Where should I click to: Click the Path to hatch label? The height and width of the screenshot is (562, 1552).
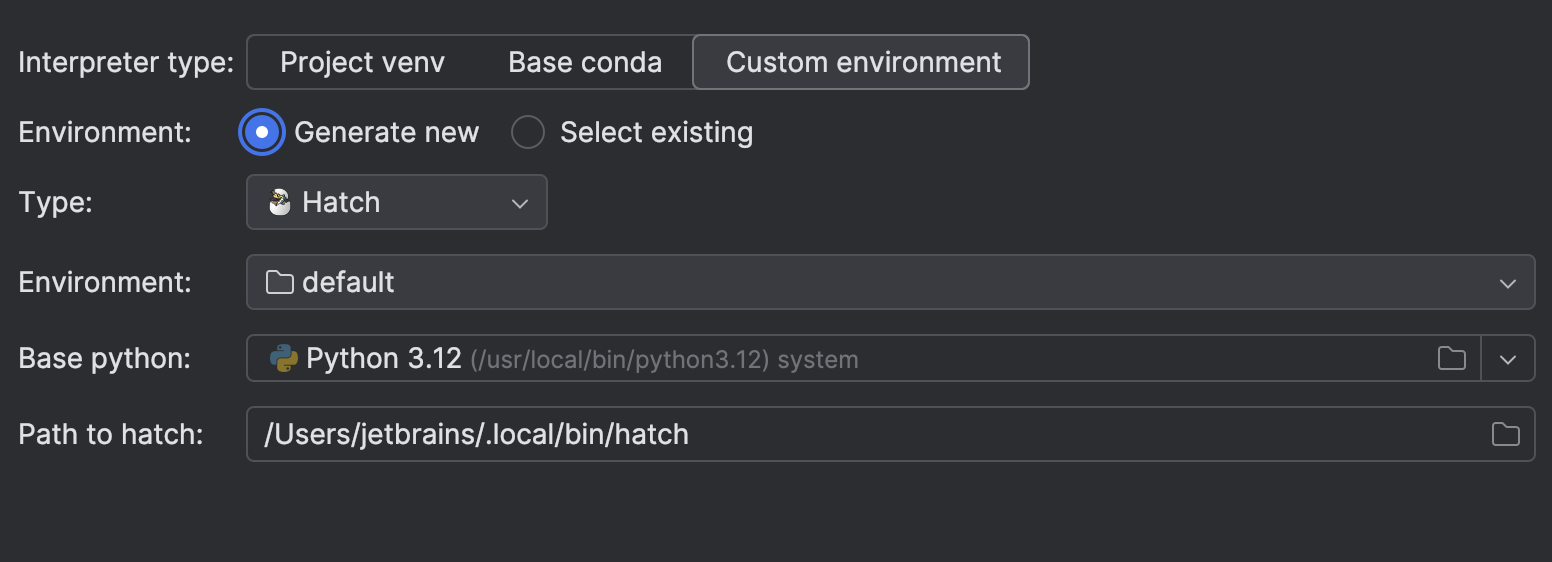[111, 434]
